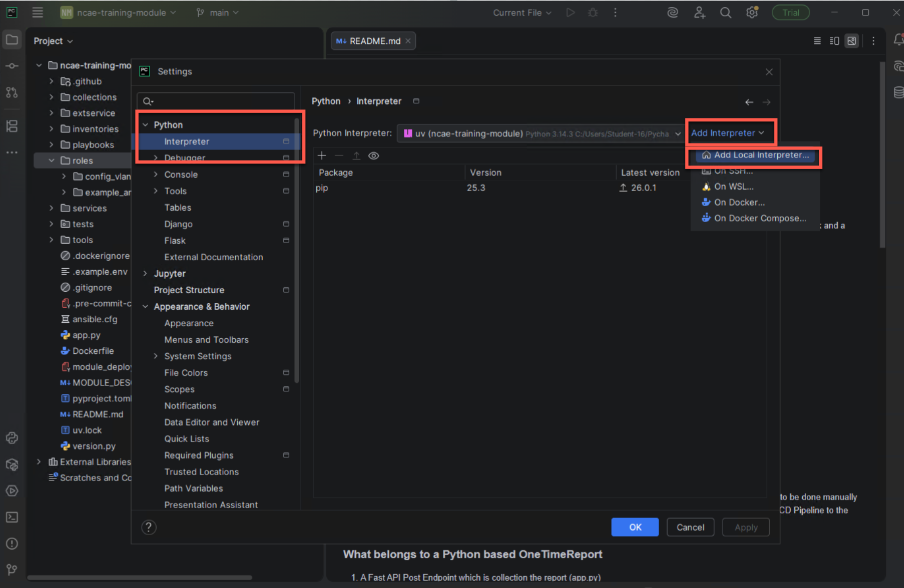Open the Database tool window icon
The height and width of the screenshot is (588, 904).
898,92
